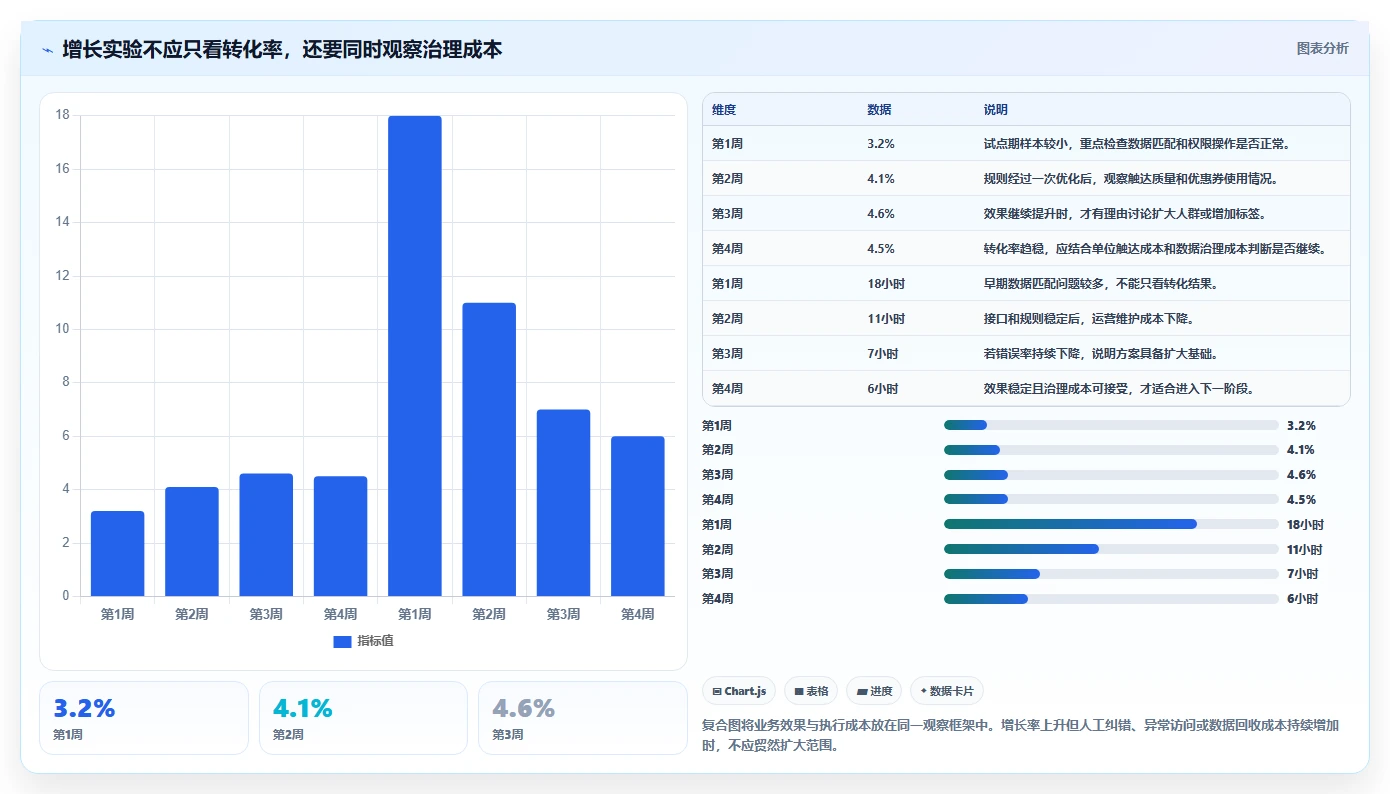
Task: Click the 4.5% cell in the table
Action: pyautogui.click(x=881, y=249)
